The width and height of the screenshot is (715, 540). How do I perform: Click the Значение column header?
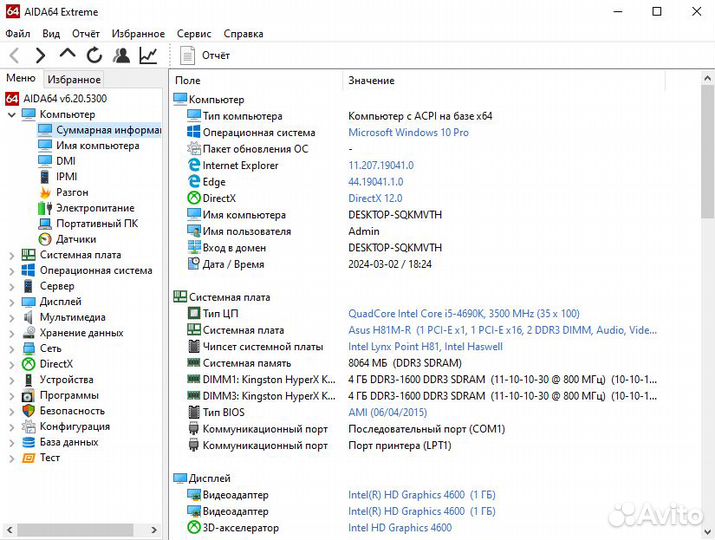click(x=371, y=80)
